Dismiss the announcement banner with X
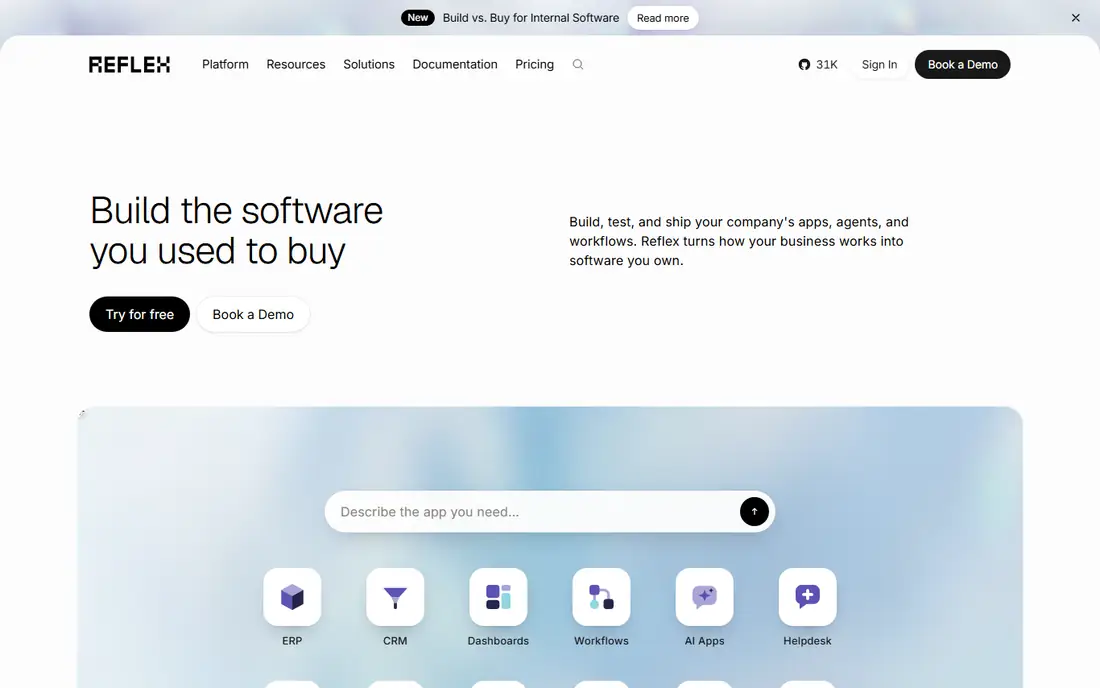This screenshot has height=688, width=1100. pos(1075,18)
